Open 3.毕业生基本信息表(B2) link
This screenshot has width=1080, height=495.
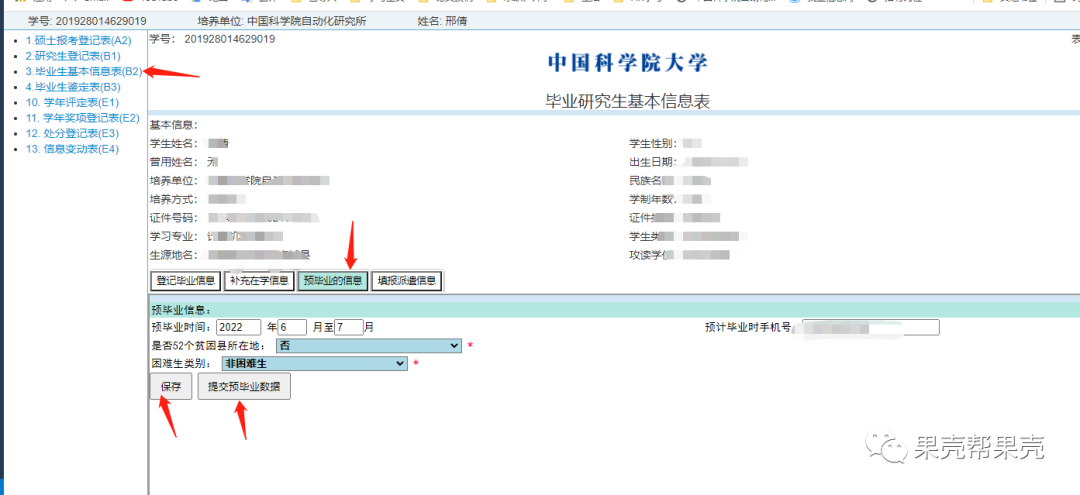84,71
